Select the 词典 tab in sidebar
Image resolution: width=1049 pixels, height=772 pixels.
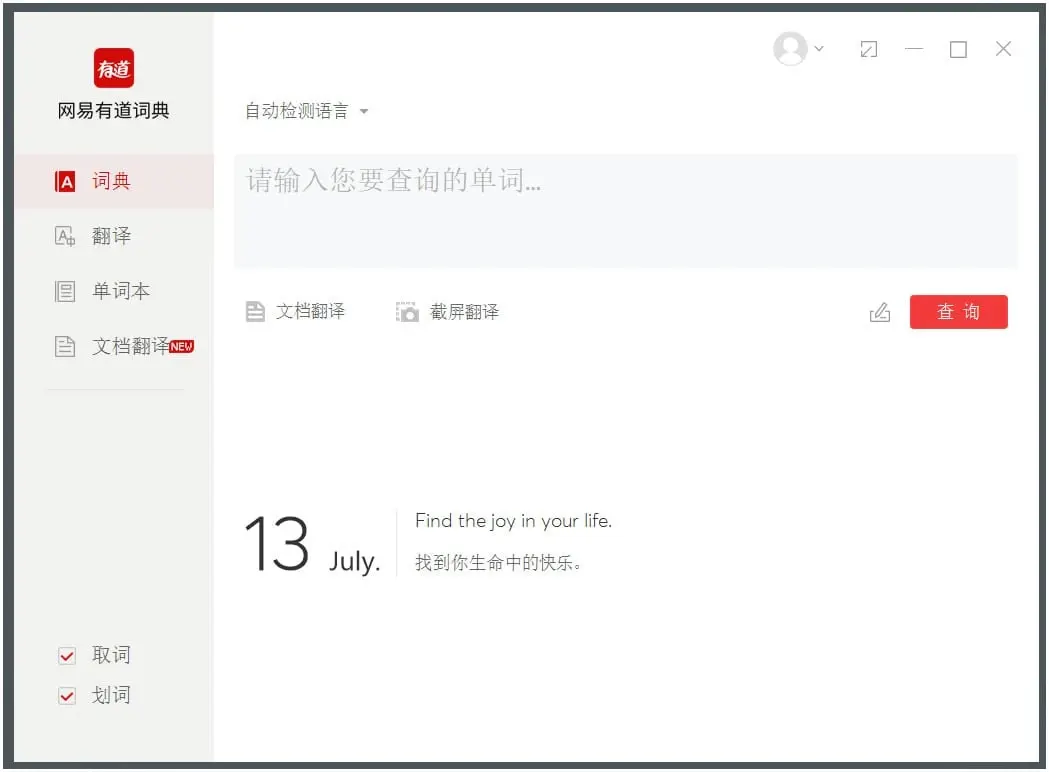[x=112, y=182]
